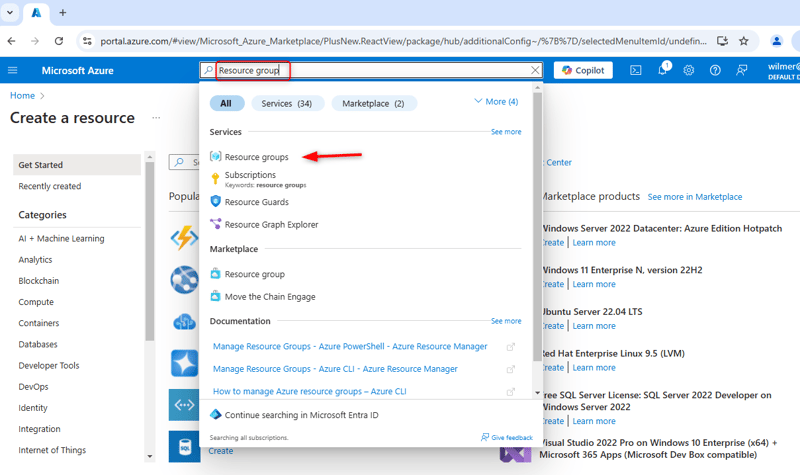This screenshot has width=800, height=475.
Task: Select the Services (34) filter
Action: [287, 104]
